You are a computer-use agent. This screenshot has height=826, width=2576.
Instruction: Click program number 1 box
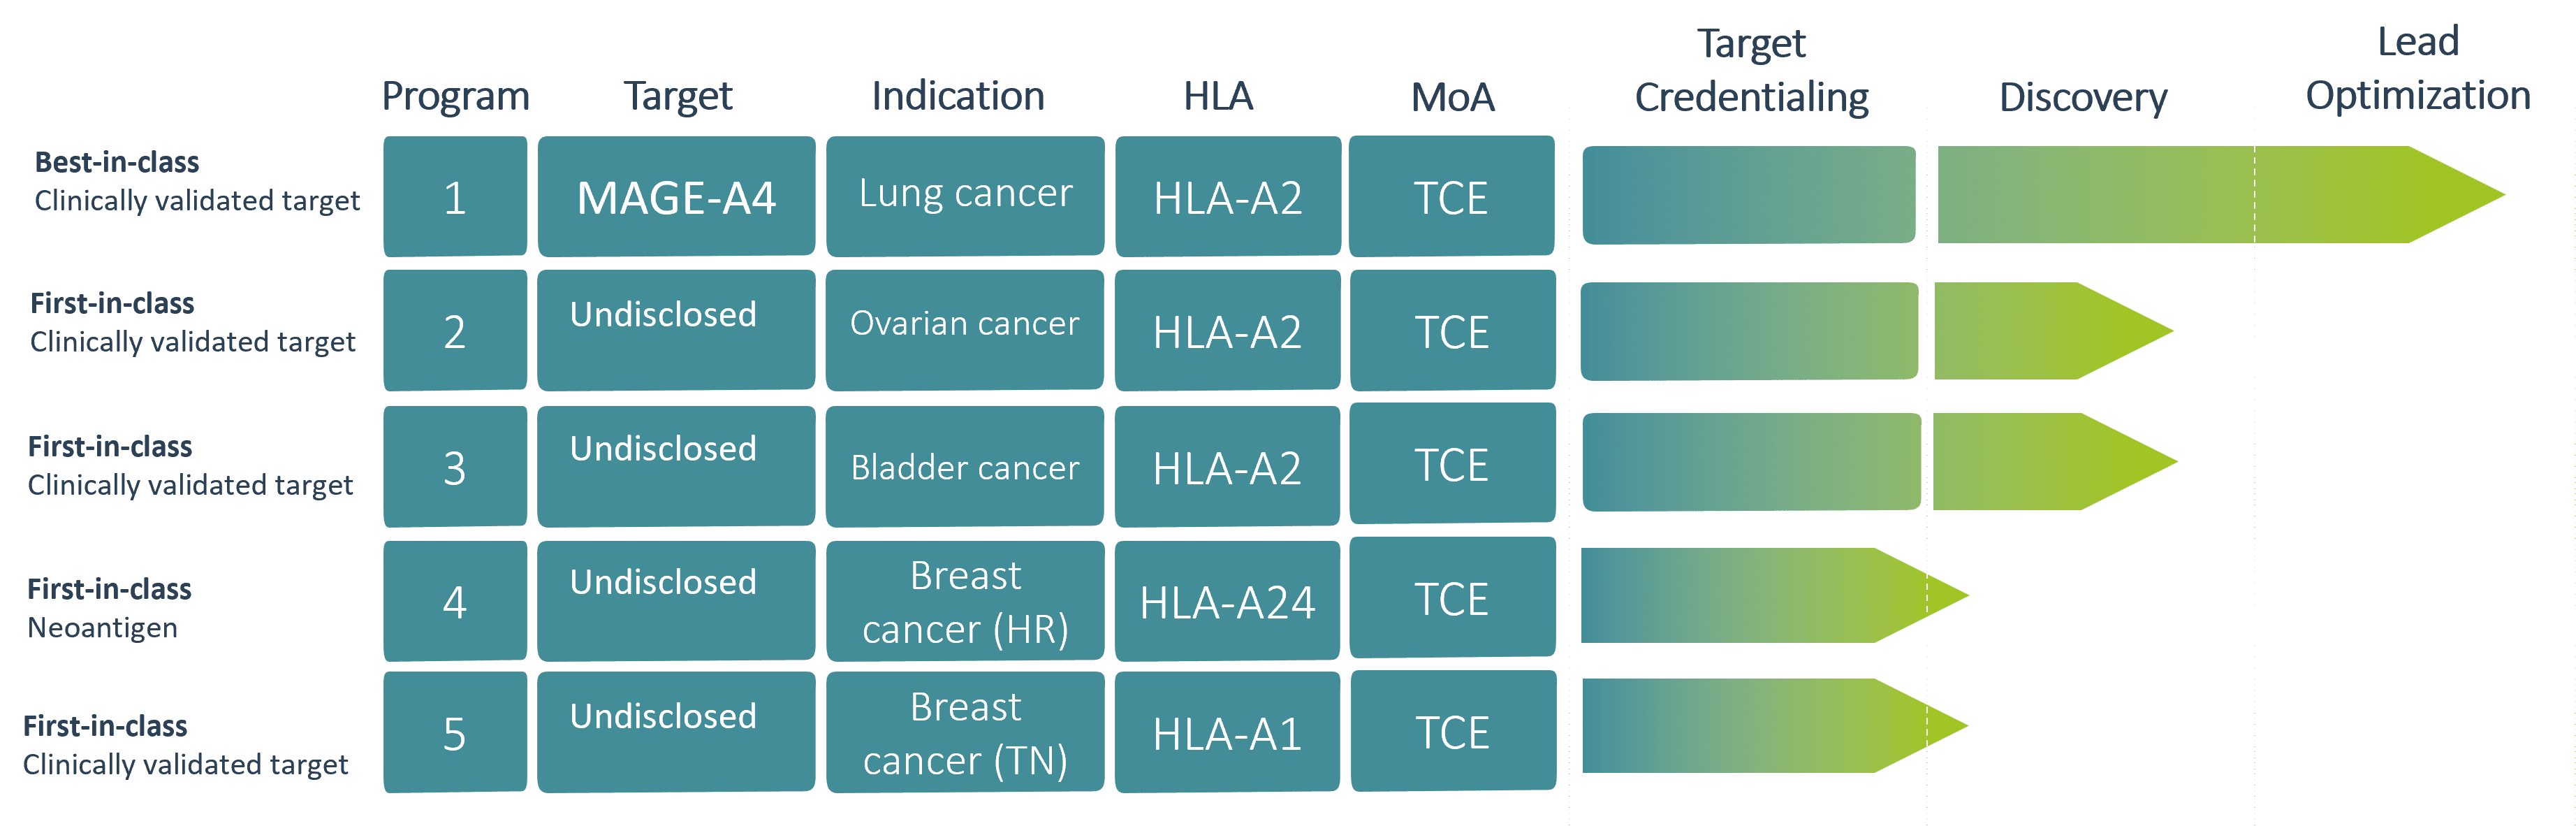[455, 197]
